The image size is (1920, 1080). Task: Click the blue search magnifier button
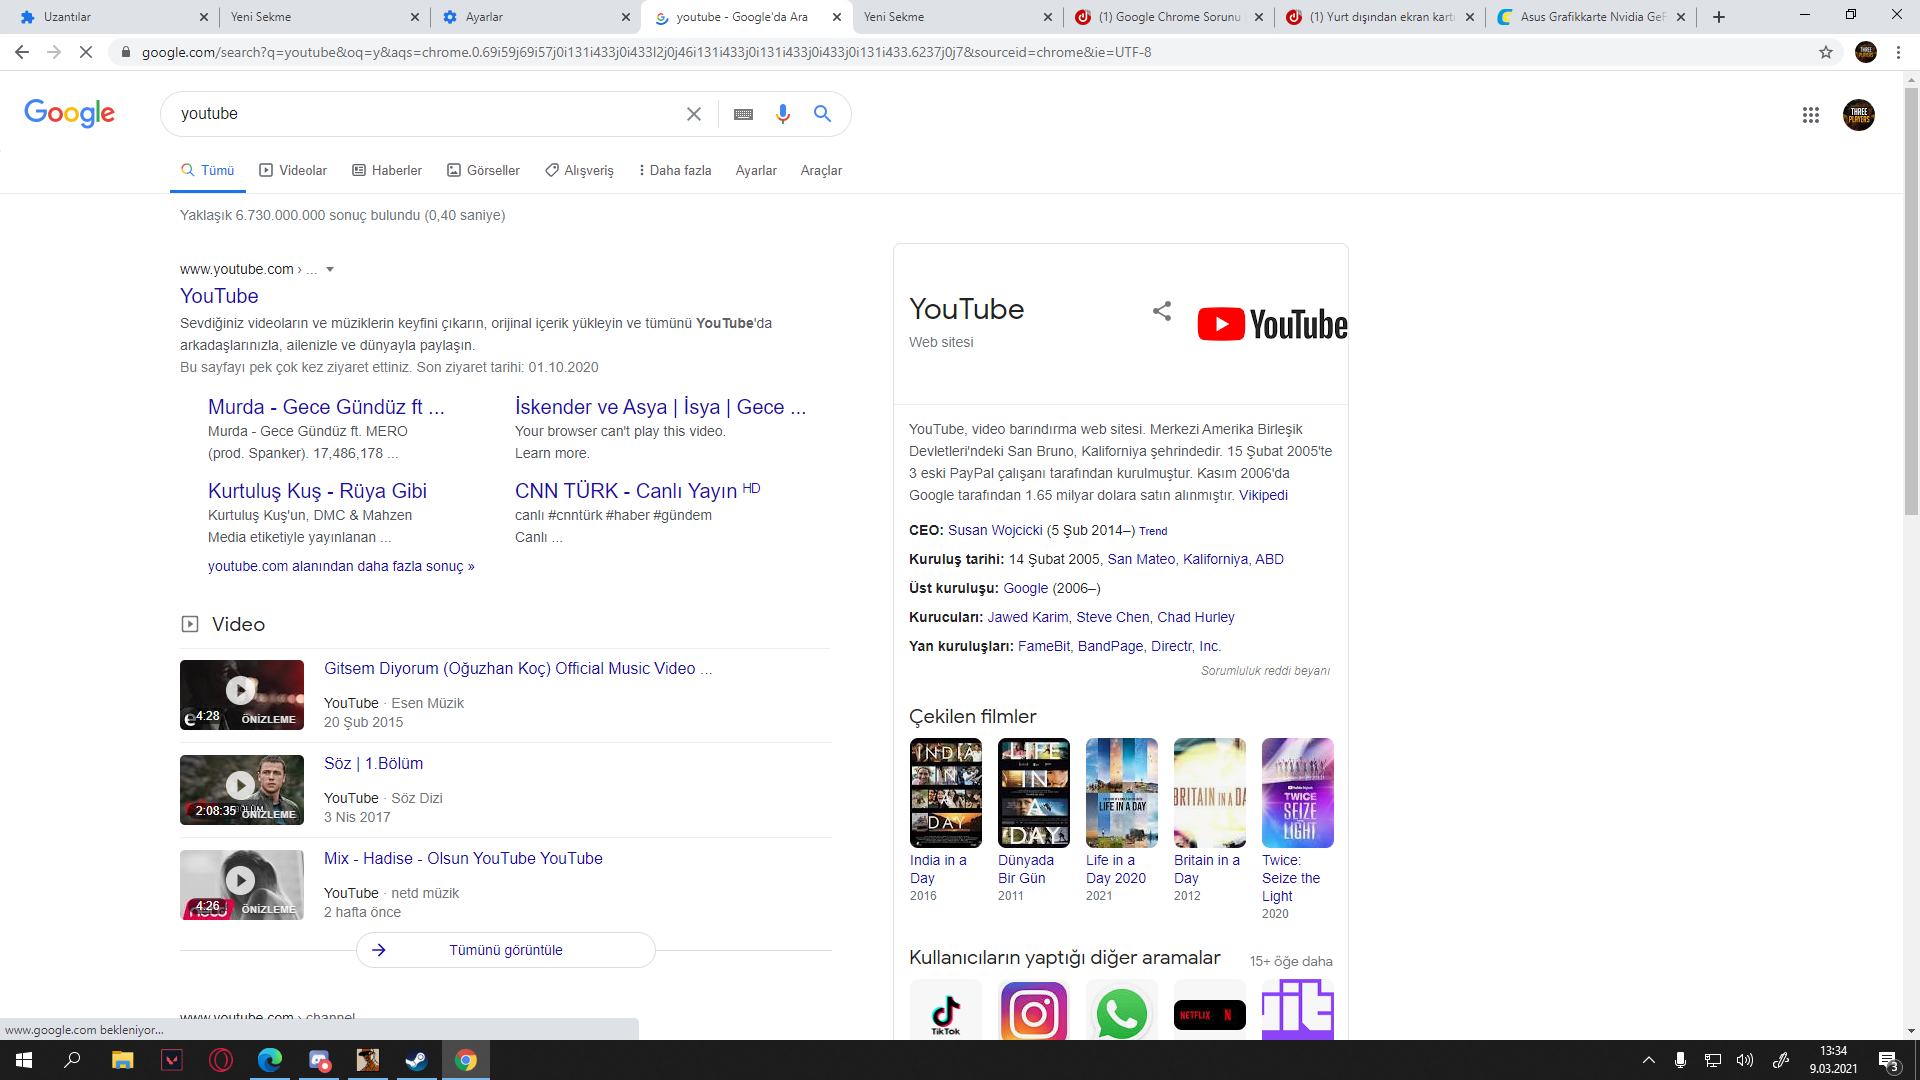tap(822, 114)
